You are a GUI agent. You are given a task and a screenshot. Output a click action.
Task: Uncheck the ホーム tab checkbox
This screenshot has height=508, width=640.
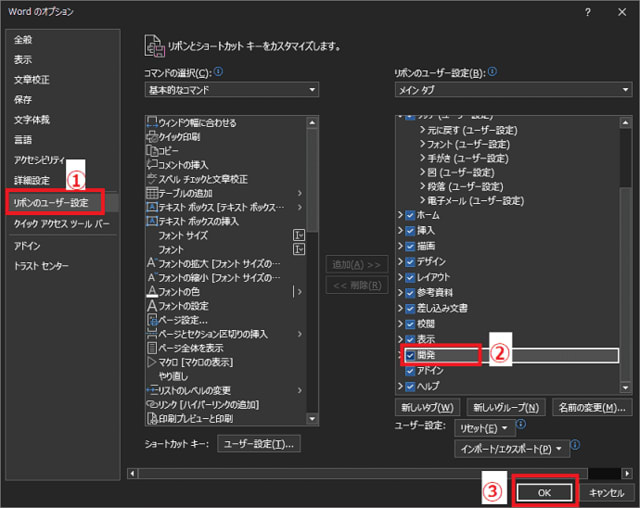(410, 215)
